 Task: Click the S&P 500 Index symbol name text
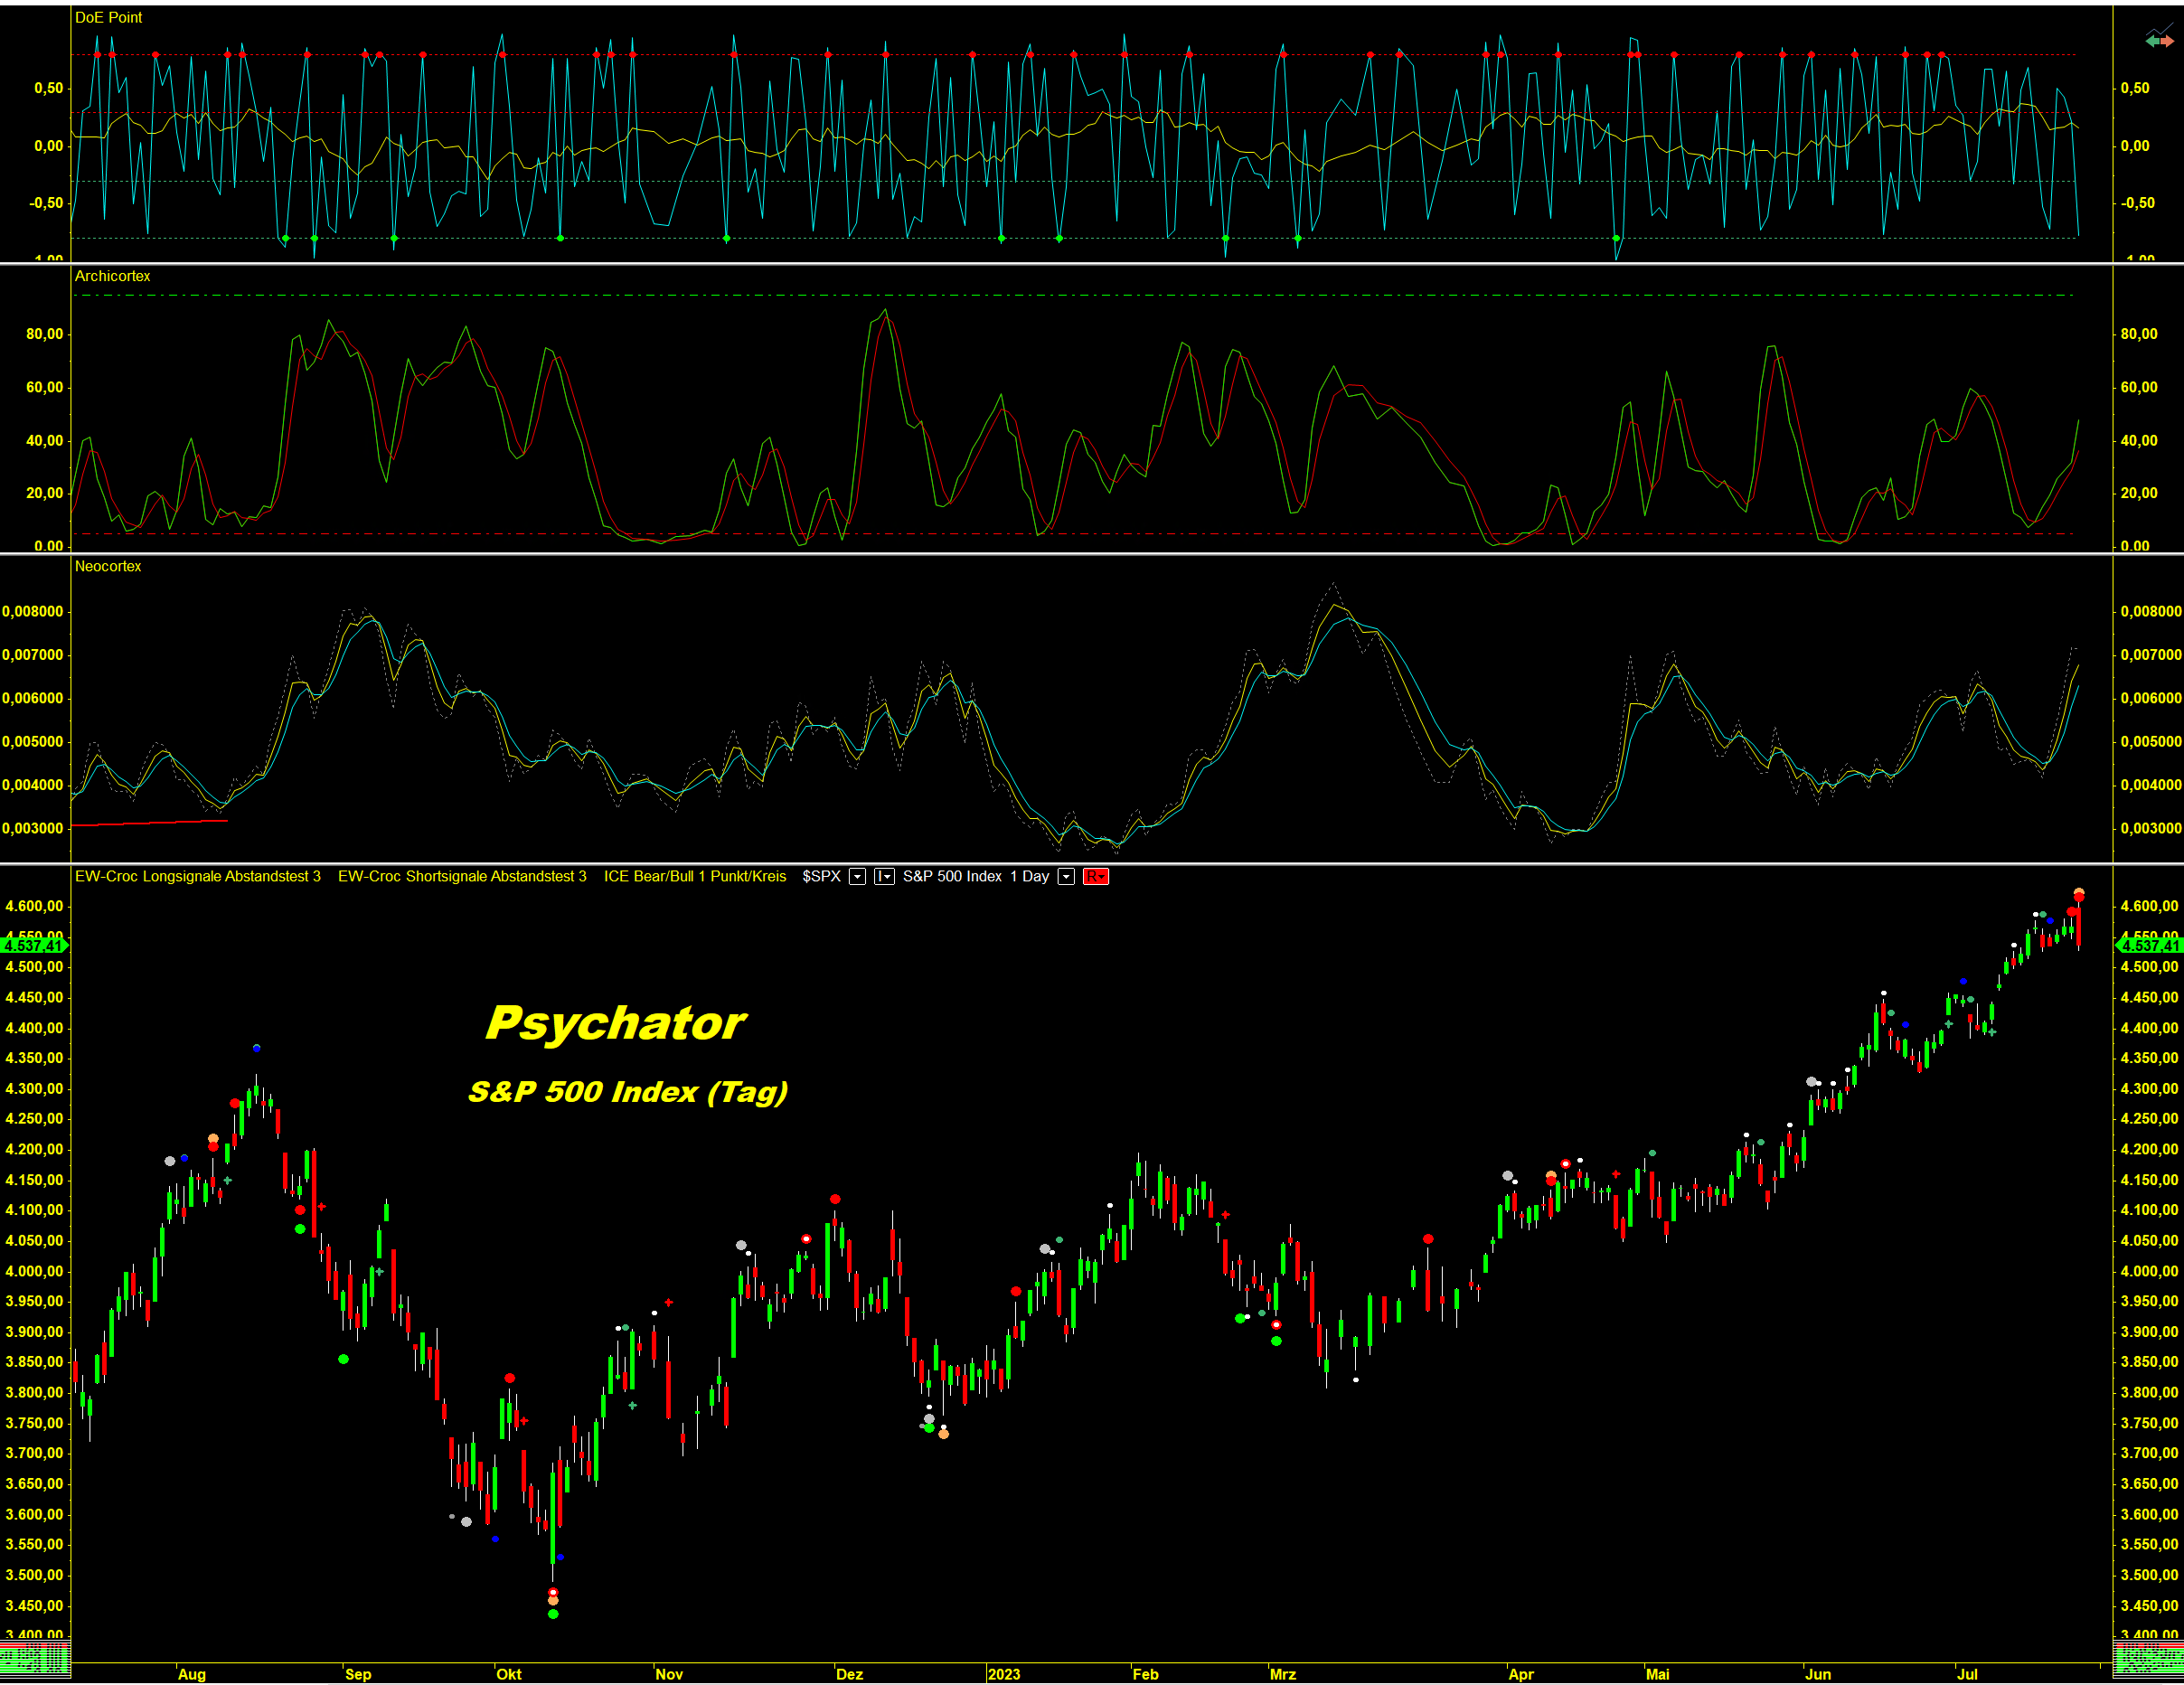coord(952,877)
